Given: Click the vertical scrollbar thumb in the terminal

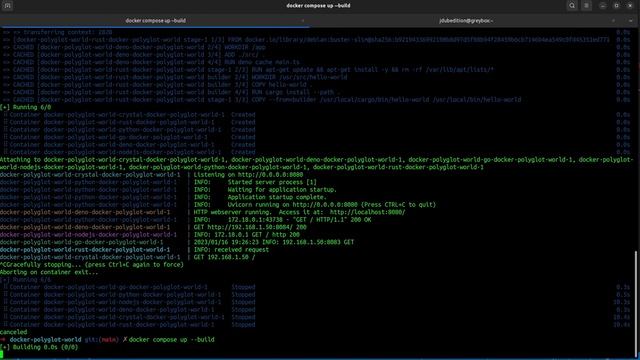Looking at the screenshot, I should tap(635, 304).
